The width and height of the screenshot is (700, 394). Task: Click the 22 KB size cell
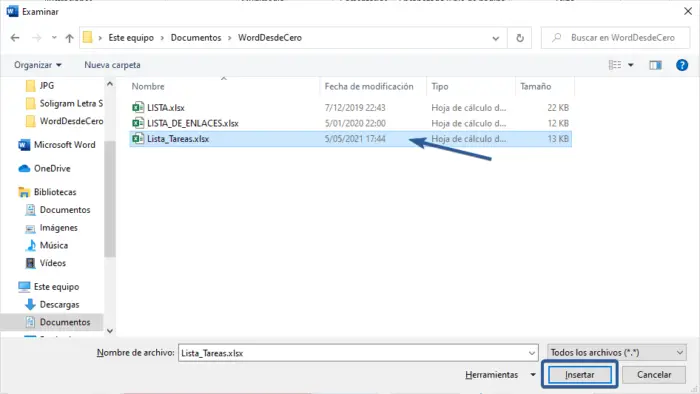[x=558, y=108]
